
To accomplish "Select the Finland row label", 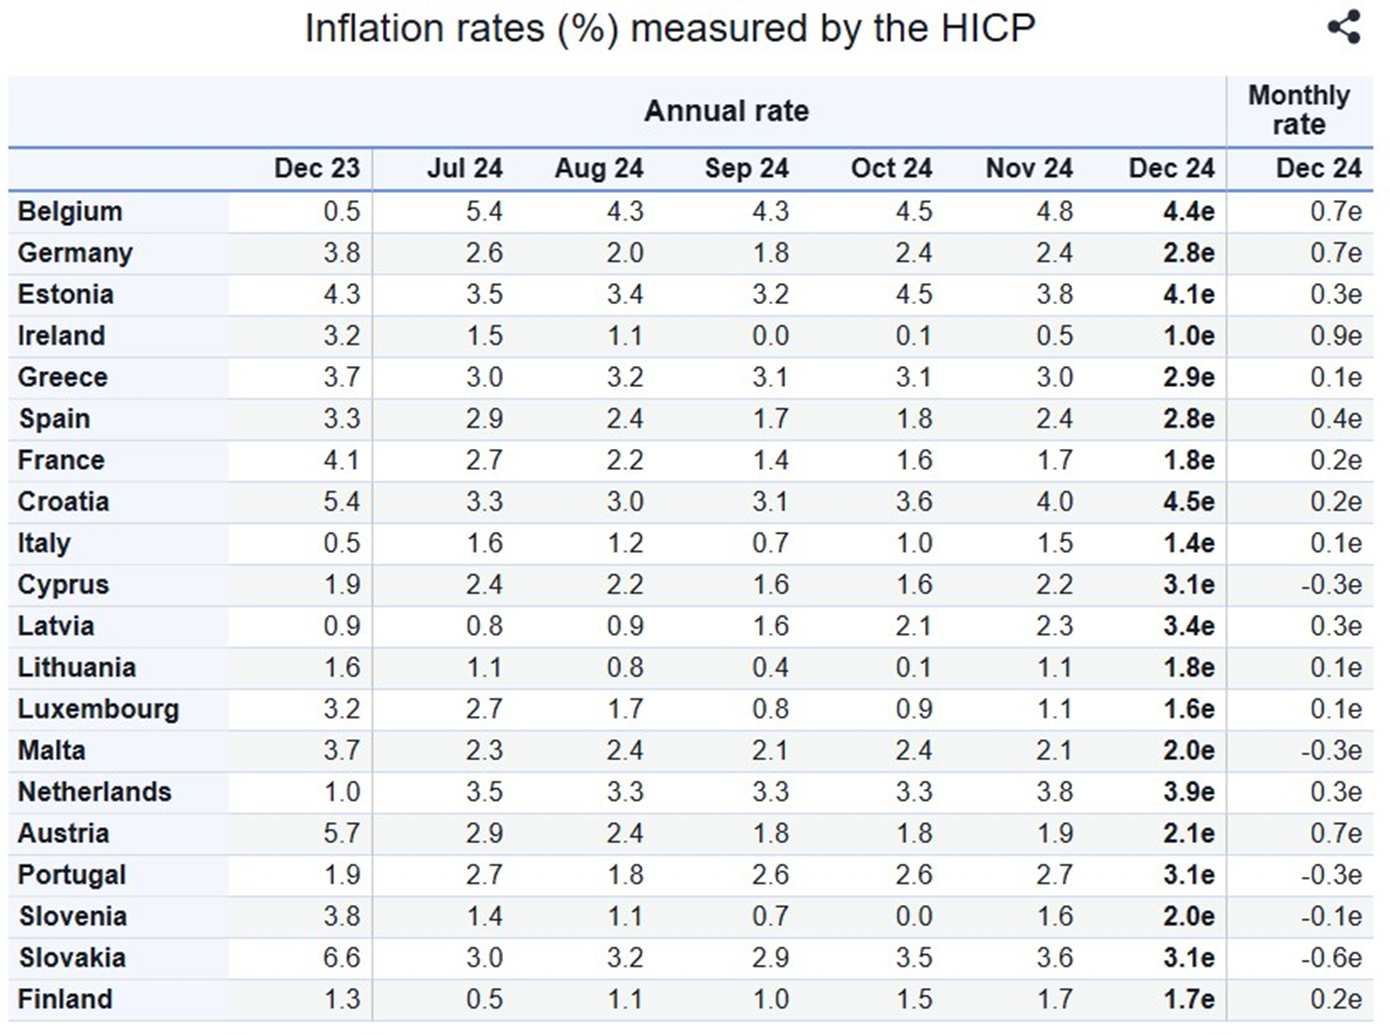I will click(65, 999).
